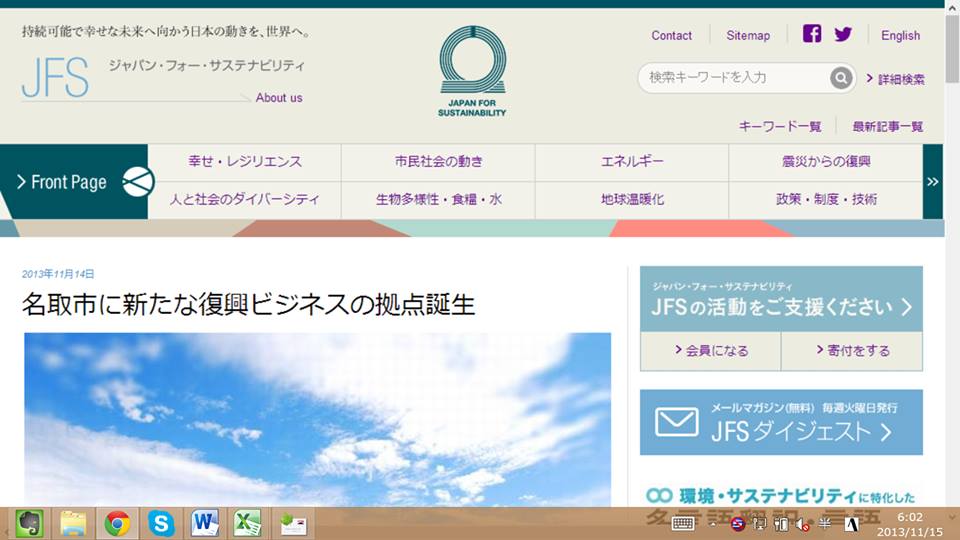The image size is (960, 540).
Task: Click the IME input mode A icon
Action: point(852,524)
